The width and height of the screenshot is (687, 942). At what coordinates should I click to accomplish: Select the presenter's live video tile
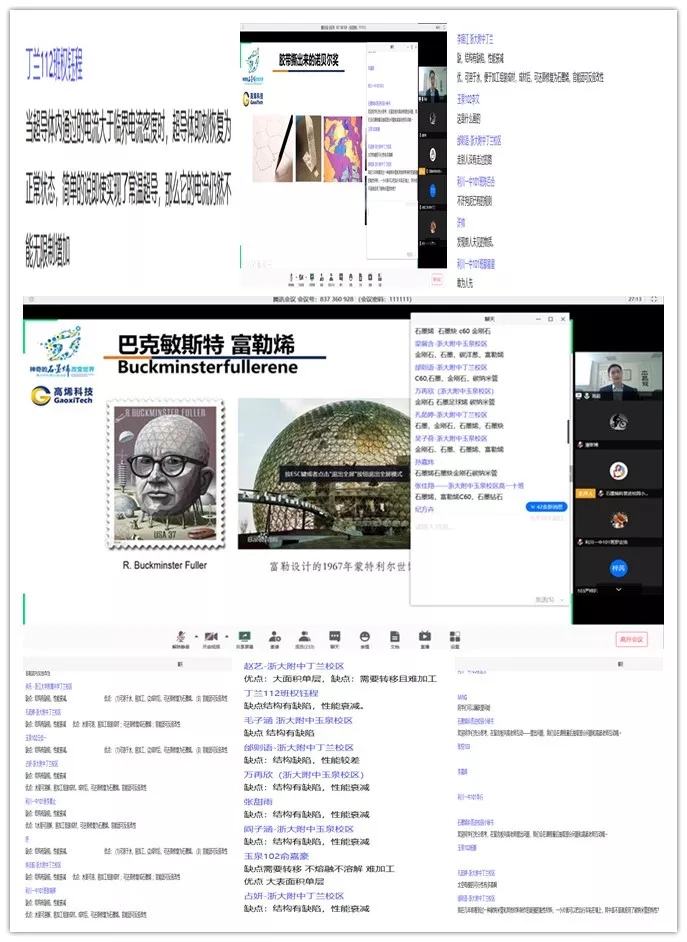click(x=619, y=376)
